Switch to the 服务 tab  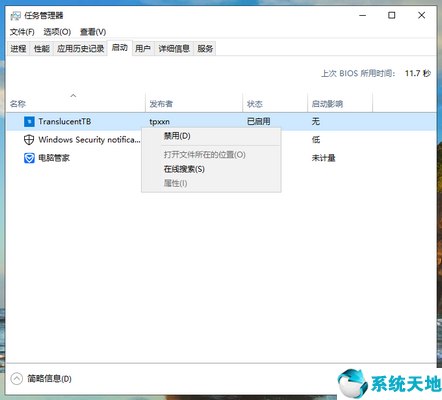(205, 49)
